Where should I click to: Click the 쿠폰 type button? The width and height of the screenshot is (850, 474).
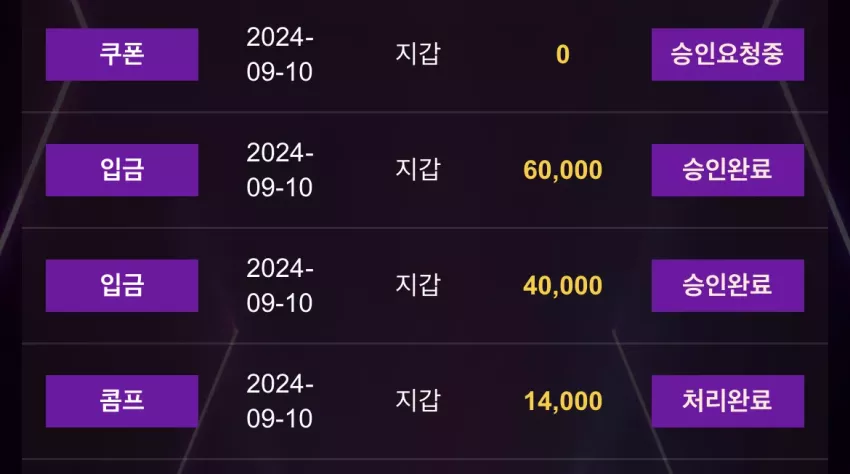122,54
